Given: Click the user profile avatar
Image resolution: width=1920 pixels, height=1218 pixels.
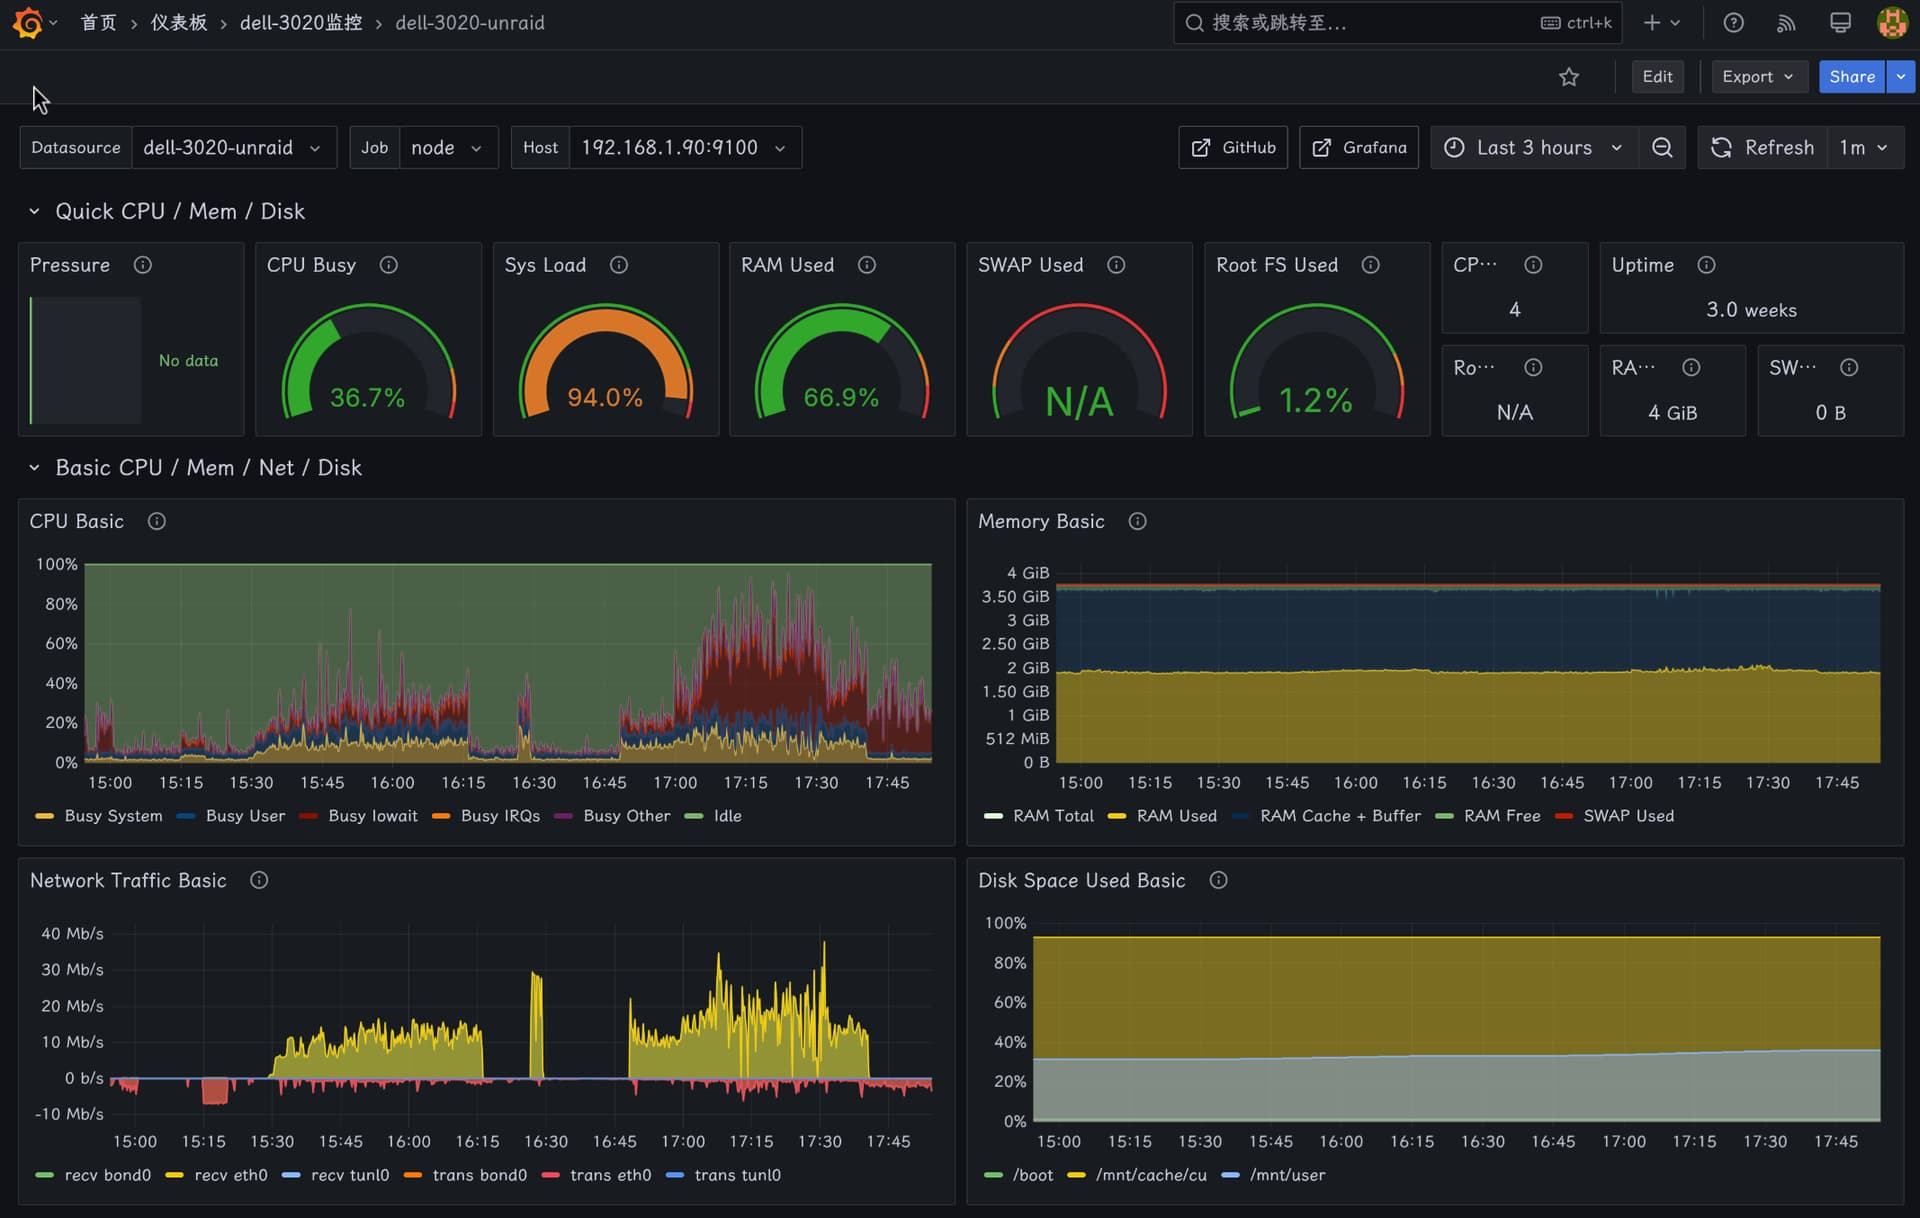Looking at the screenshot, I should tap(1892, 22).
